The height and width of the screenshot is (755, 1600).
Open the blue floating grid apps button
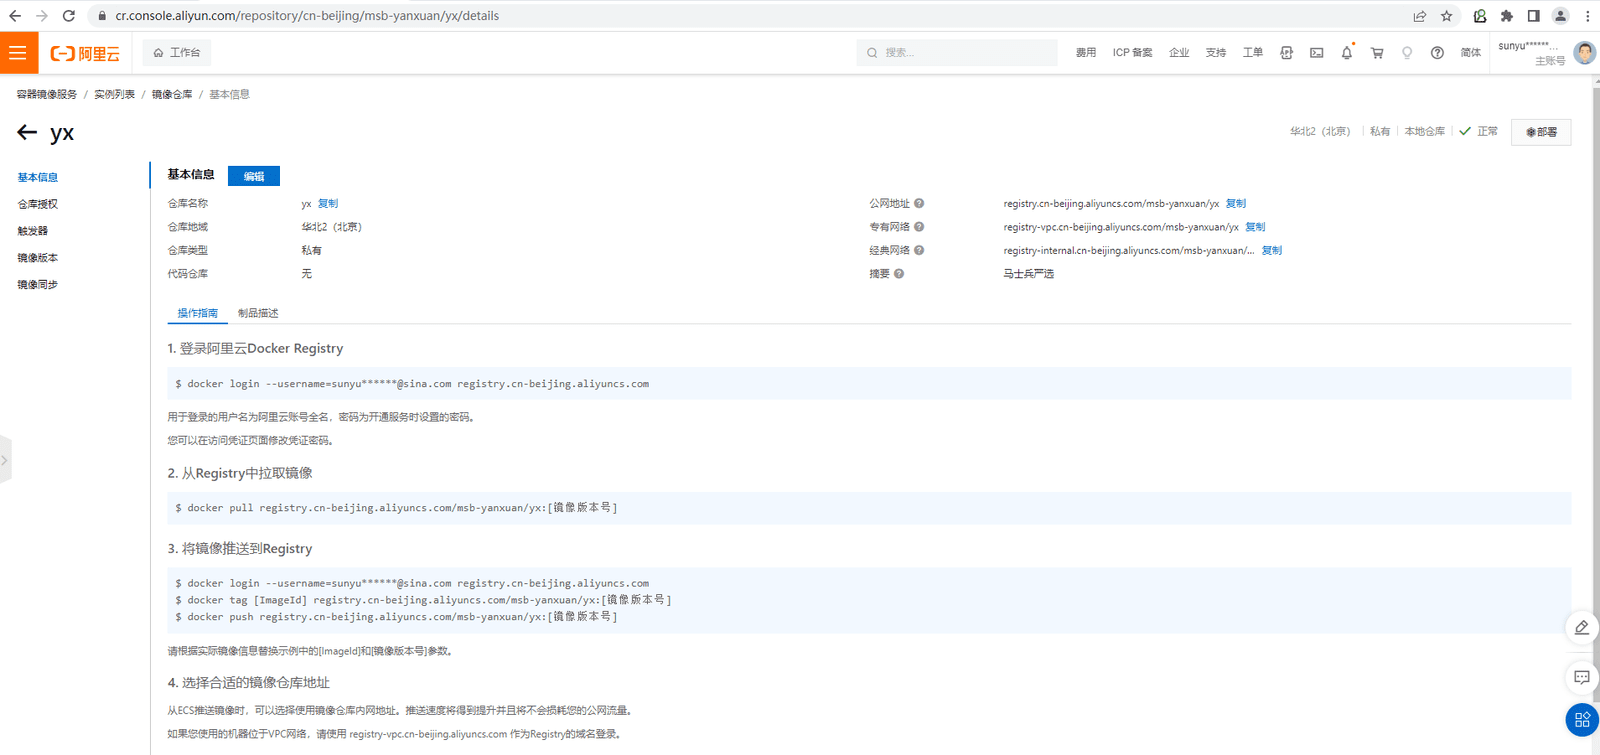(1582, 720)
